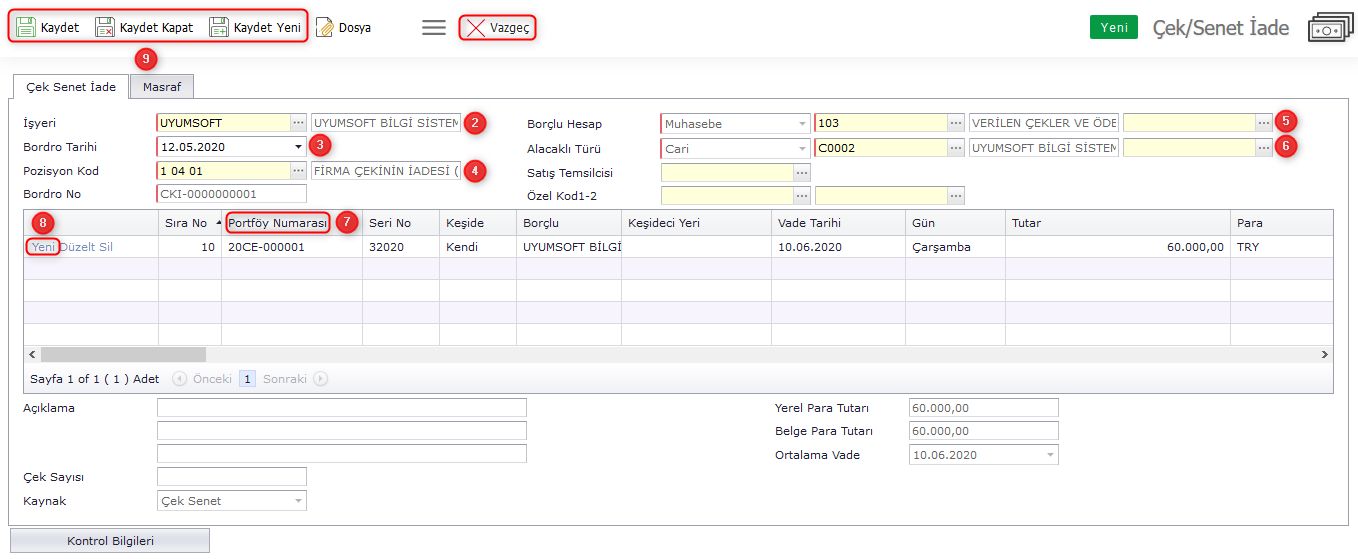This screenshot has width=1358, height=559.
Task: Open the Satış Temsilcisi lookup button
Action: coord(802,173)
